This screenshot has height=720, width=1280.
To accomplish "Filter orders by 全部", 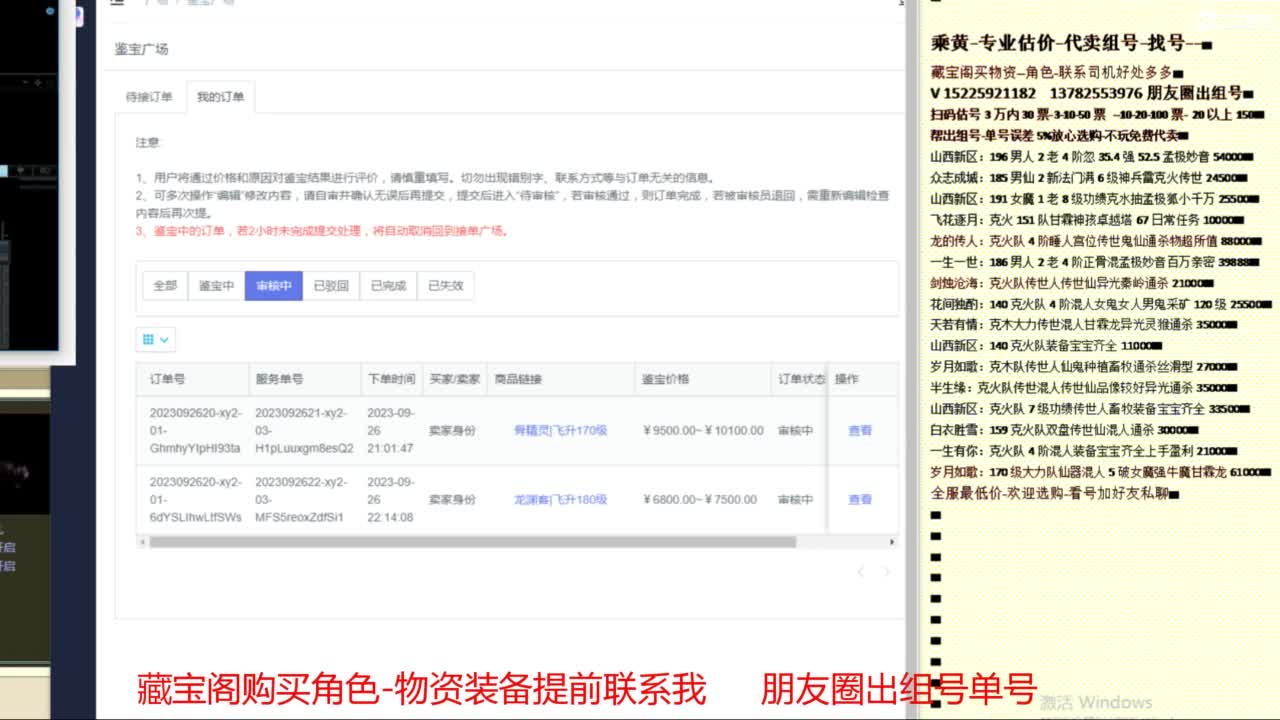I will [x=165, y=286].
